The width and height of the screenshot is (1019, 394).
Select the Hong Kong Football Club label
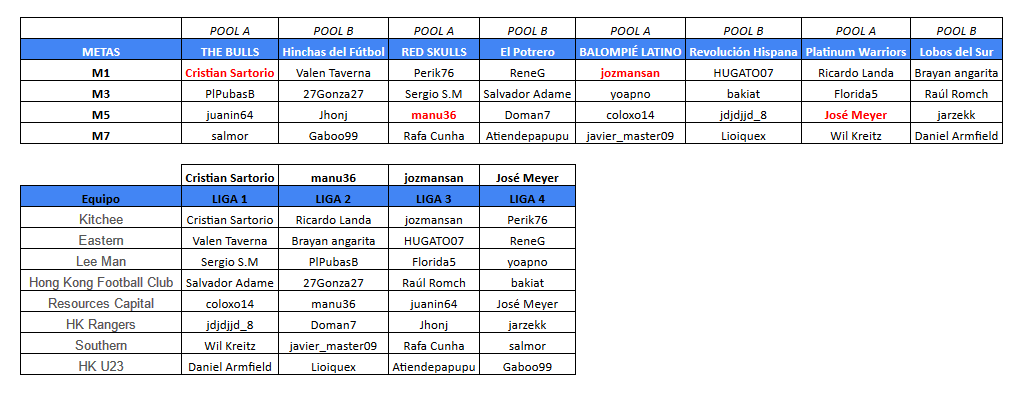click(x=101, y=282)
